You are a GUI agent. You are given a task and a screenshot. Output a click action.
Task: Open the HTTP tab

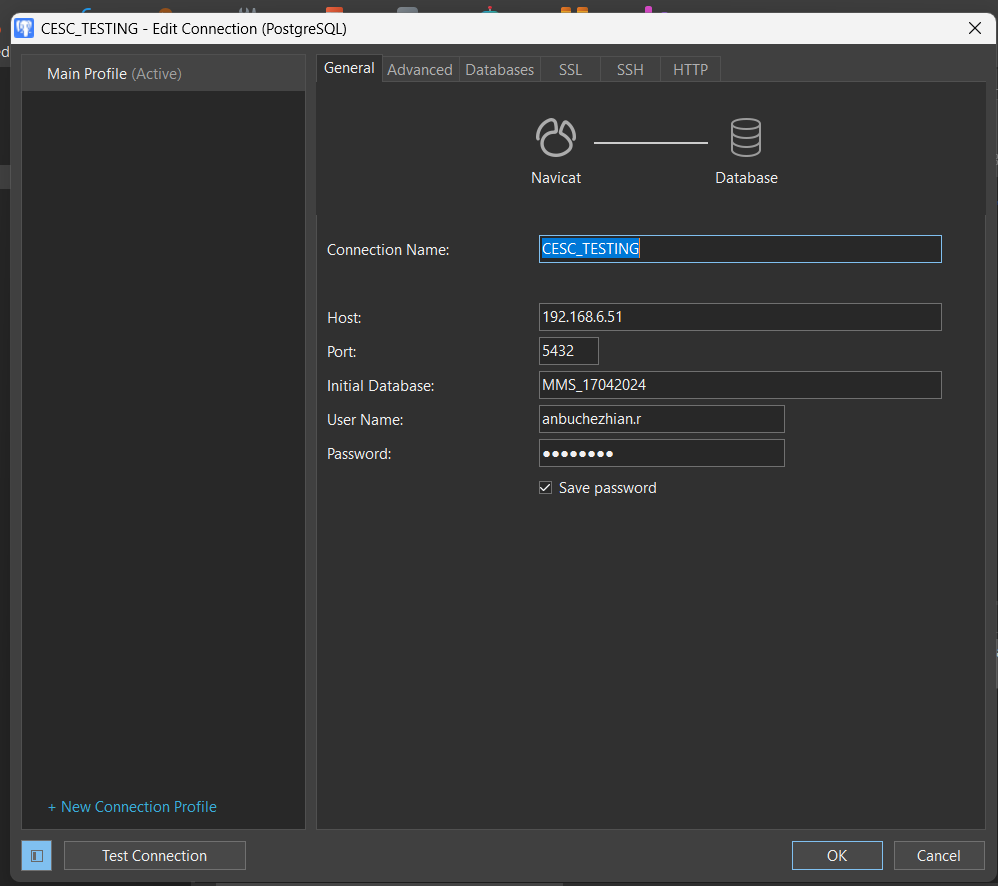click(690, 70)
